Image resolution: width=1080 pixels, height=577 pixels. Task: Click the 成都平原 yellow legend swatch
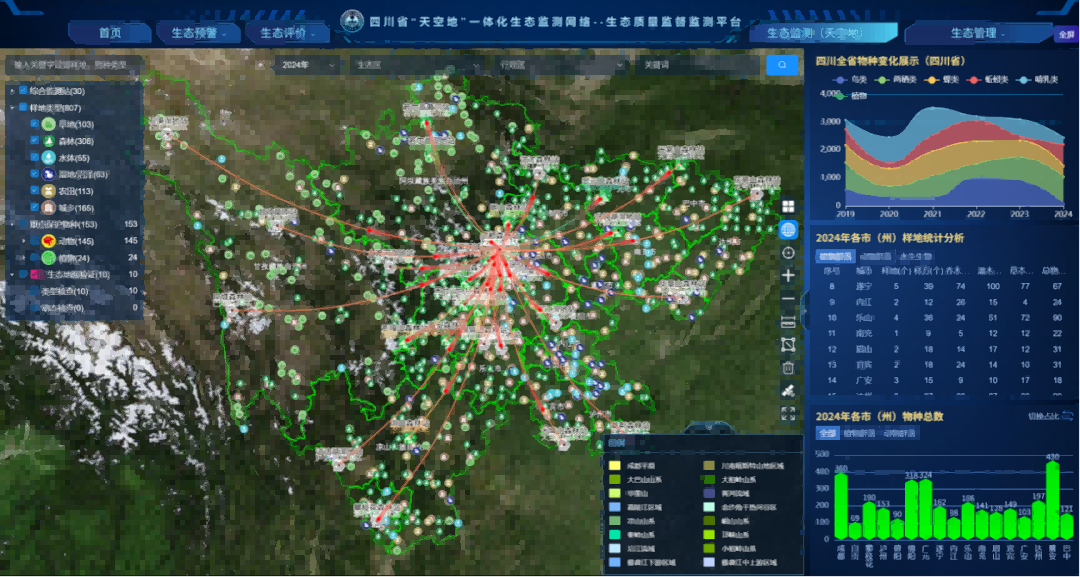pos(614,465)
